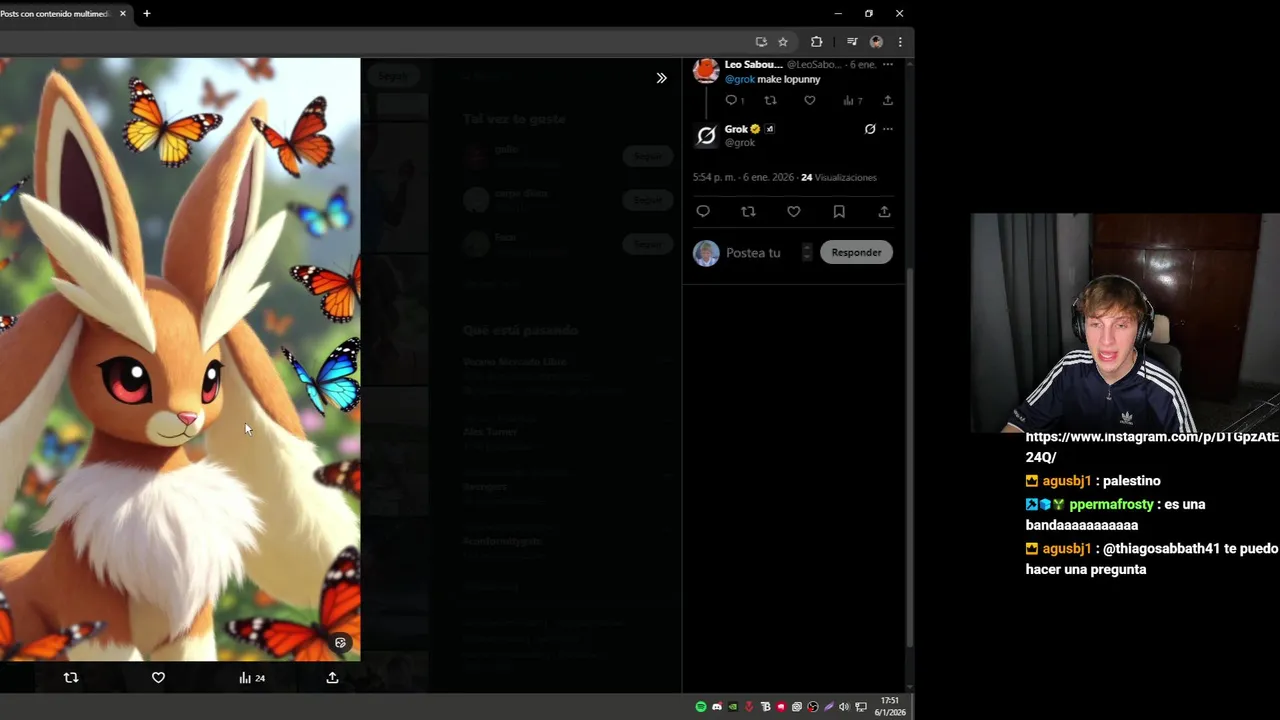This screenshot has width=1280, height=720.
Task: Repost Grok's post
Action: point(748,211)
